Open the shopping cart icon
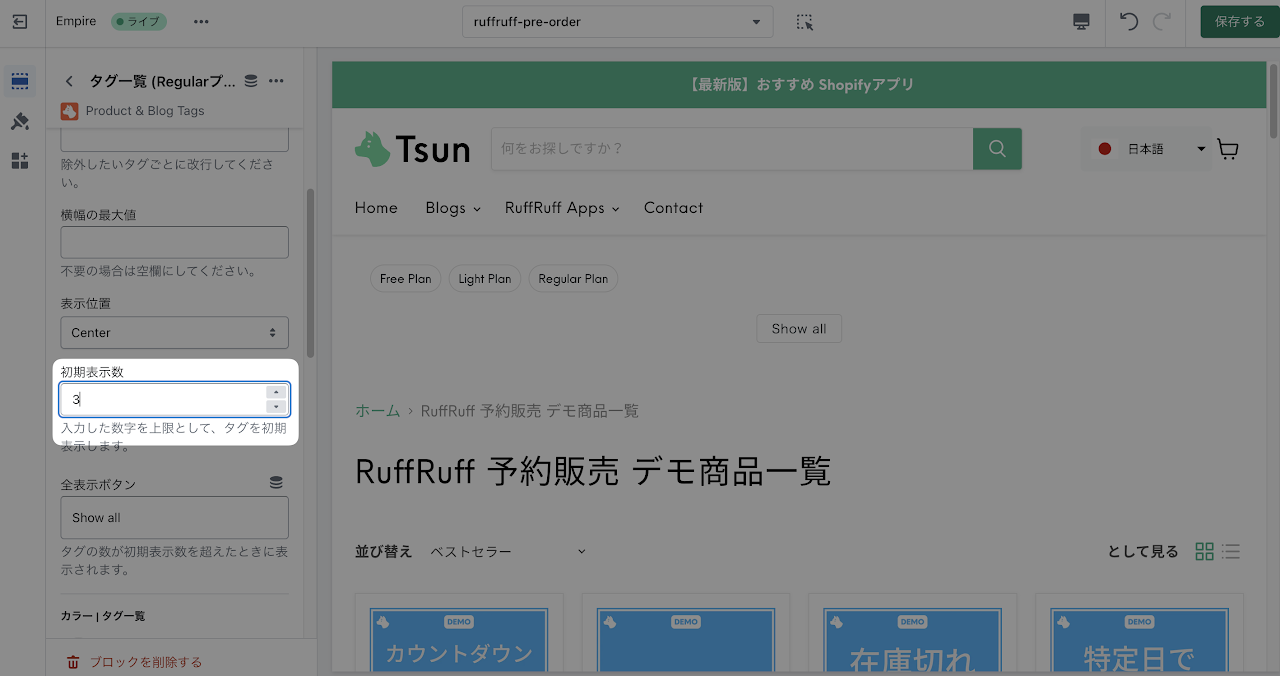 (x=1228, y=149)
